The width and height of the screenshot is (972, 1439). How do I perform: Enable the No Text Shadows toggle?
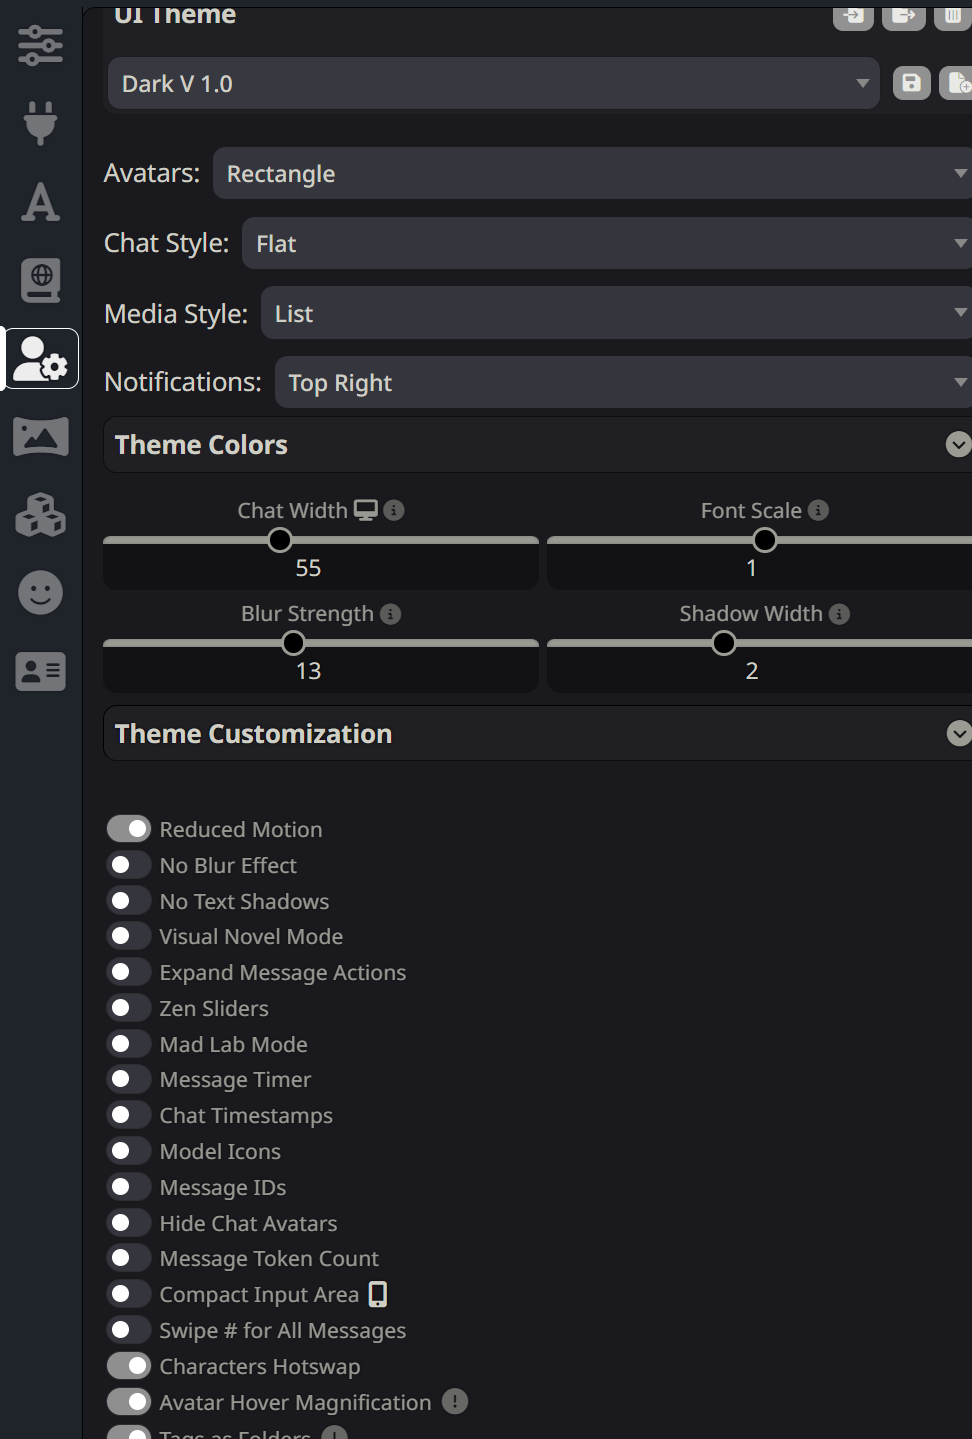129,901
